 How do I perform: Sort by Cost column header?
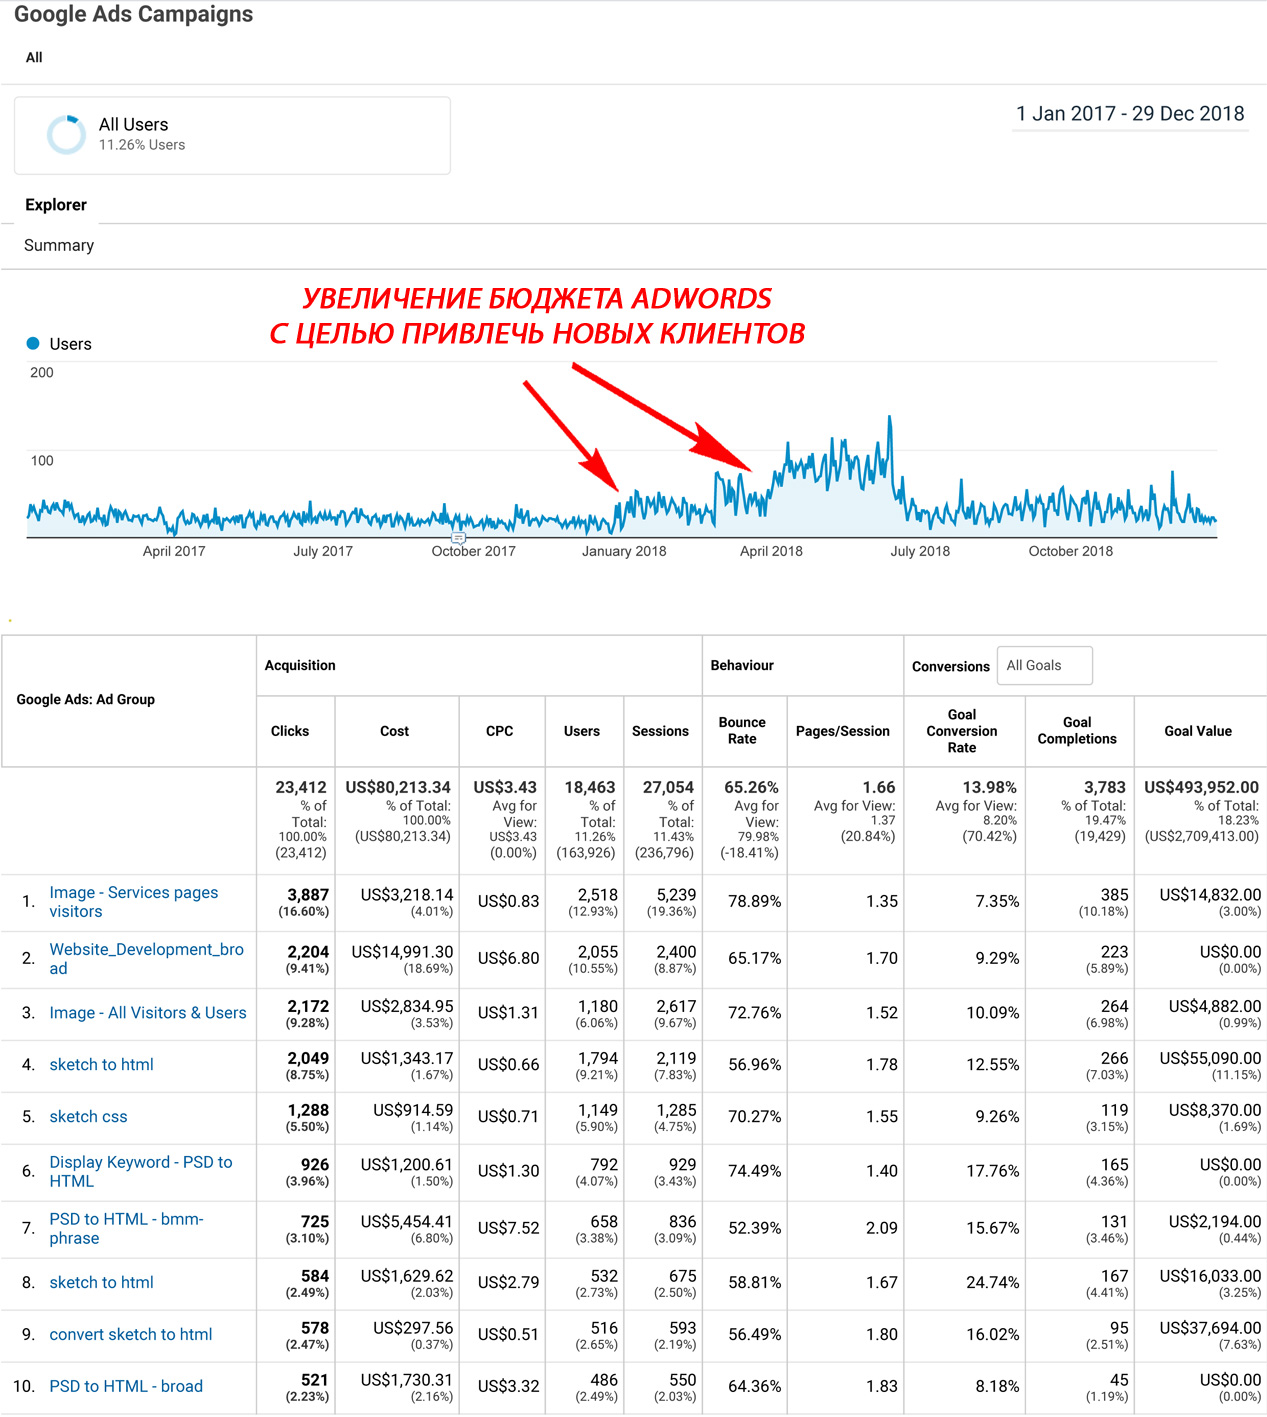pyautogui.click(x=394, y=731)
